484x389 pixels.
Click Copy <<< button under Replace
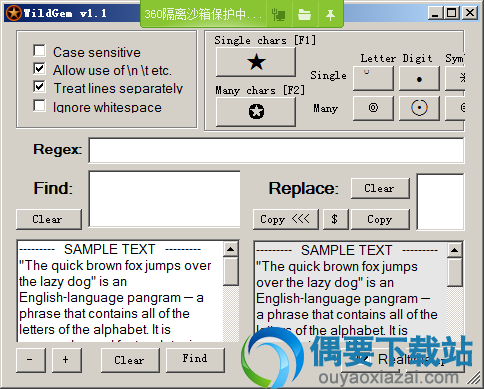tap(286, 219)
